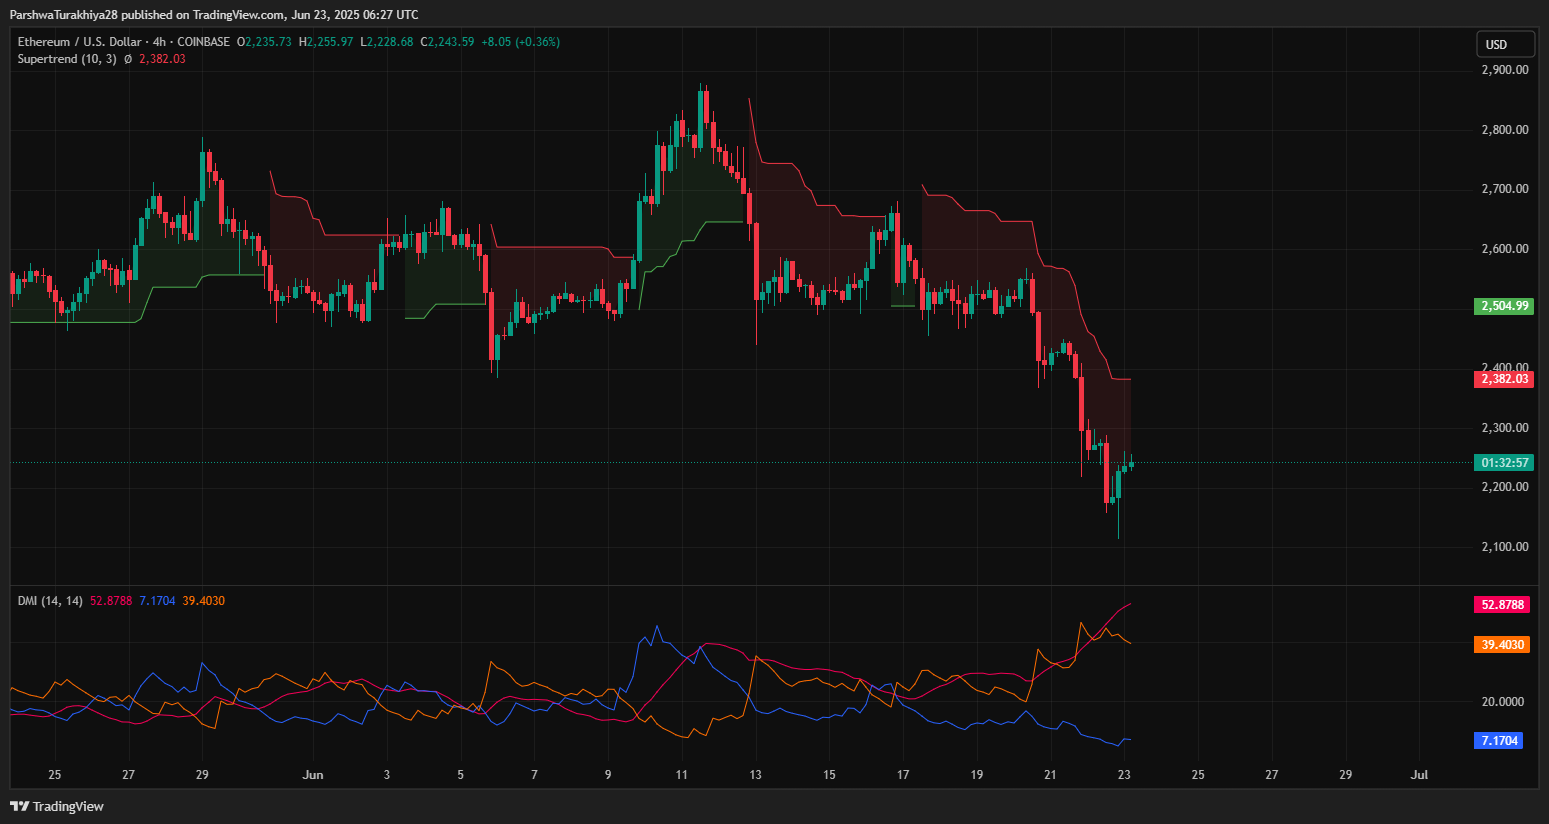Click the blue 7.1704 DMI axis tag
This screenshot has width=1549, height=824.
pyautogui.click(x=1499, y=741)
